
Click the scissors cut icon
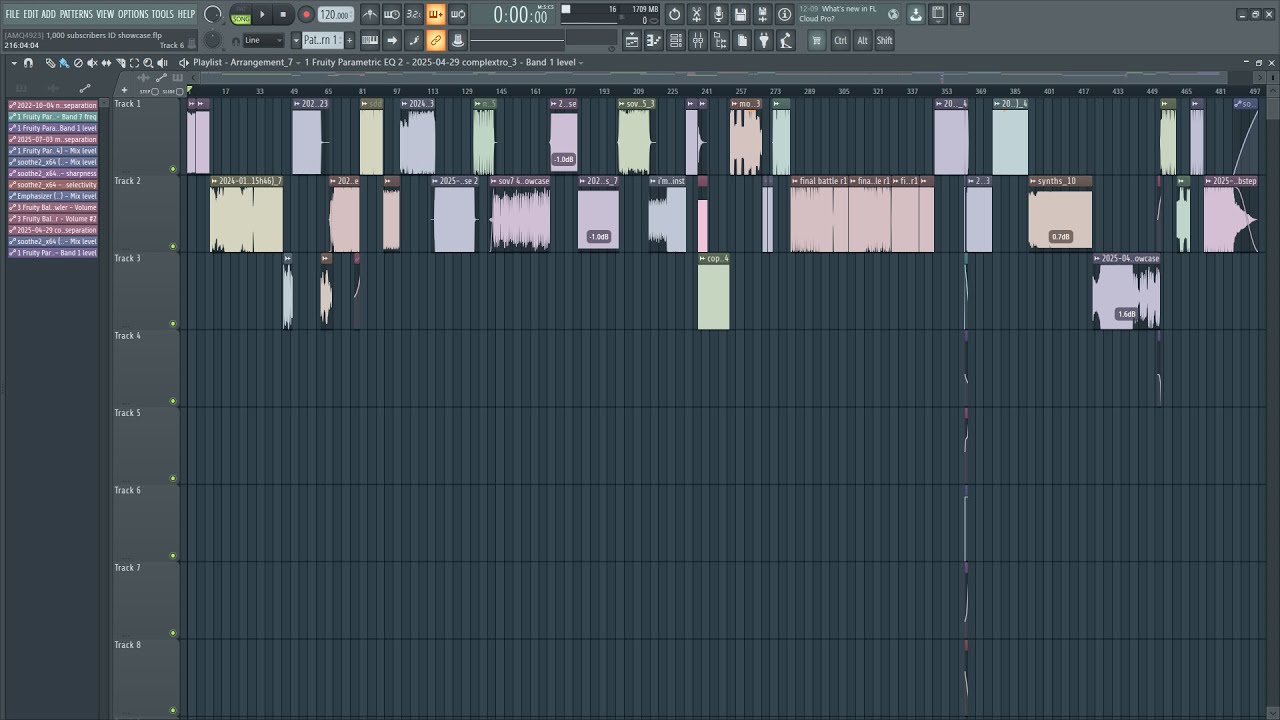pos(697,14)
